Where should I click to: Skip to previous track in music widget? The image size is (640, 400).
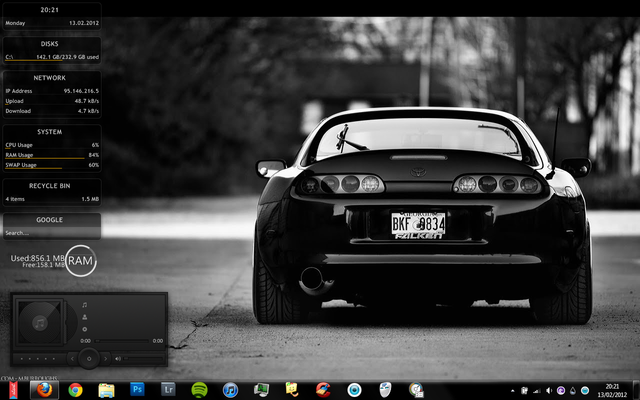(72, 359)
